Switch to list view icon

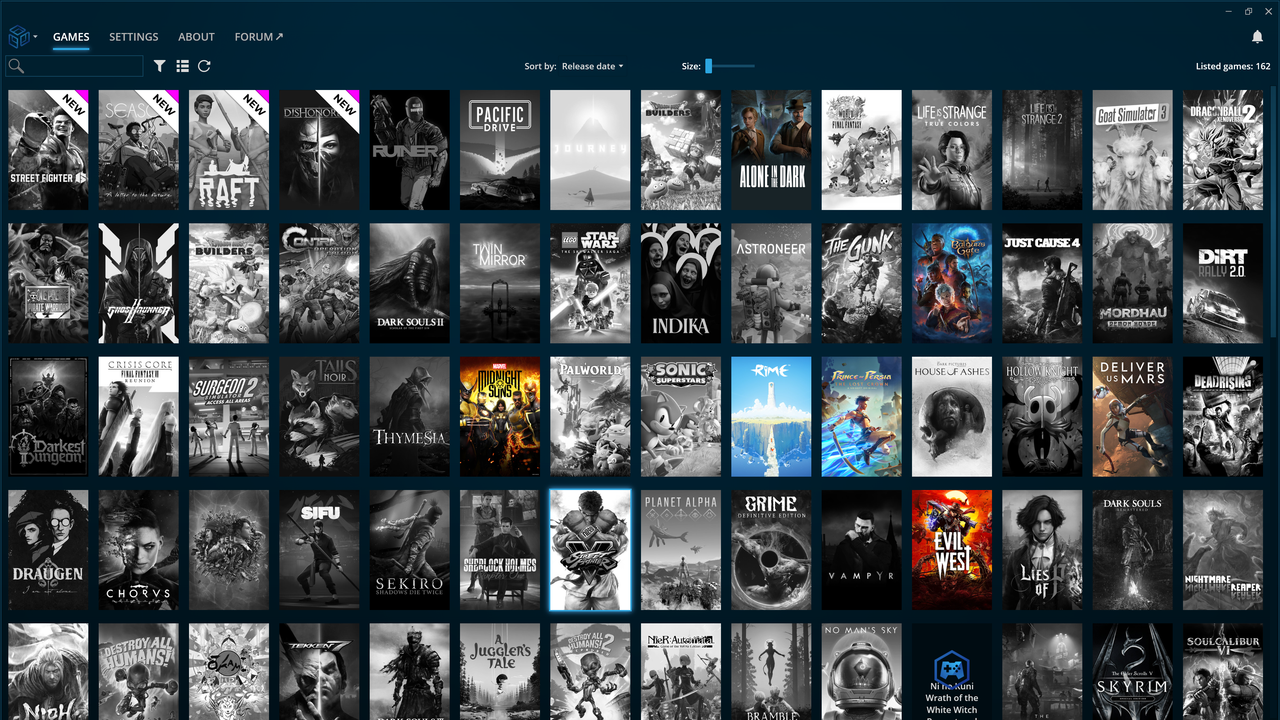[182, 66]
